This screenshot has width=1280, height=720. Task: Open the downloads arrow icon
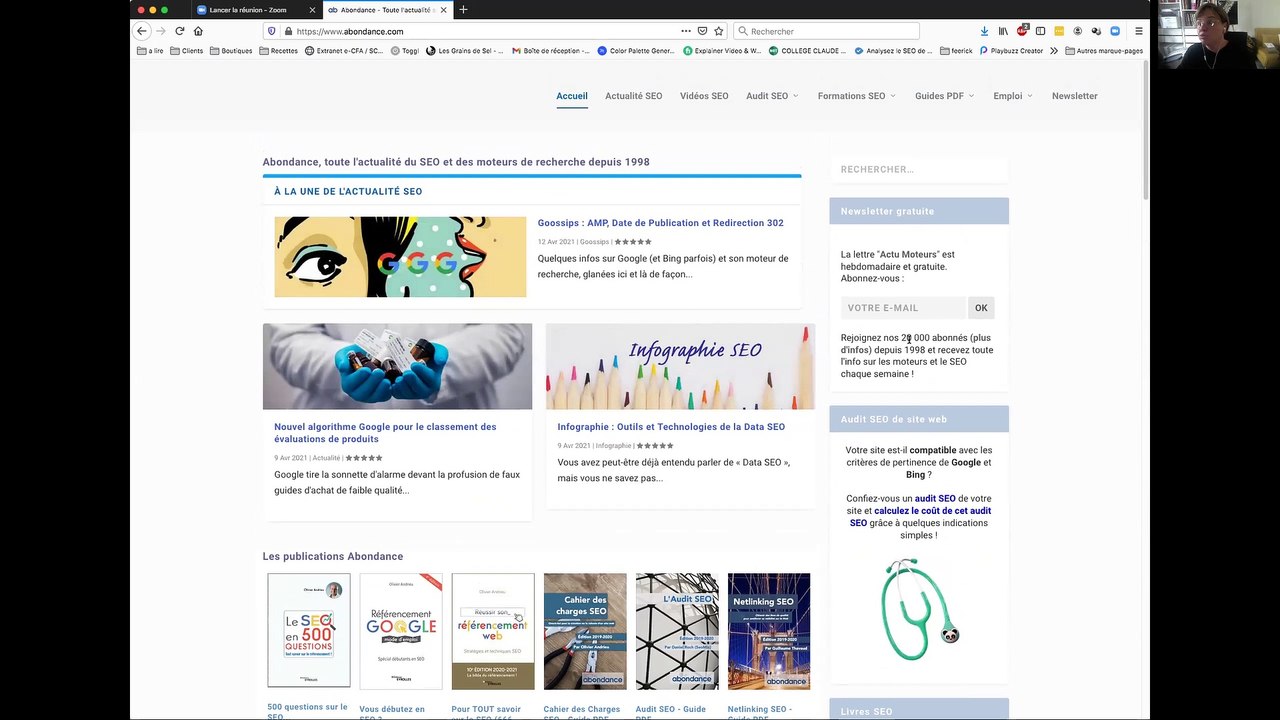point(984,31)
